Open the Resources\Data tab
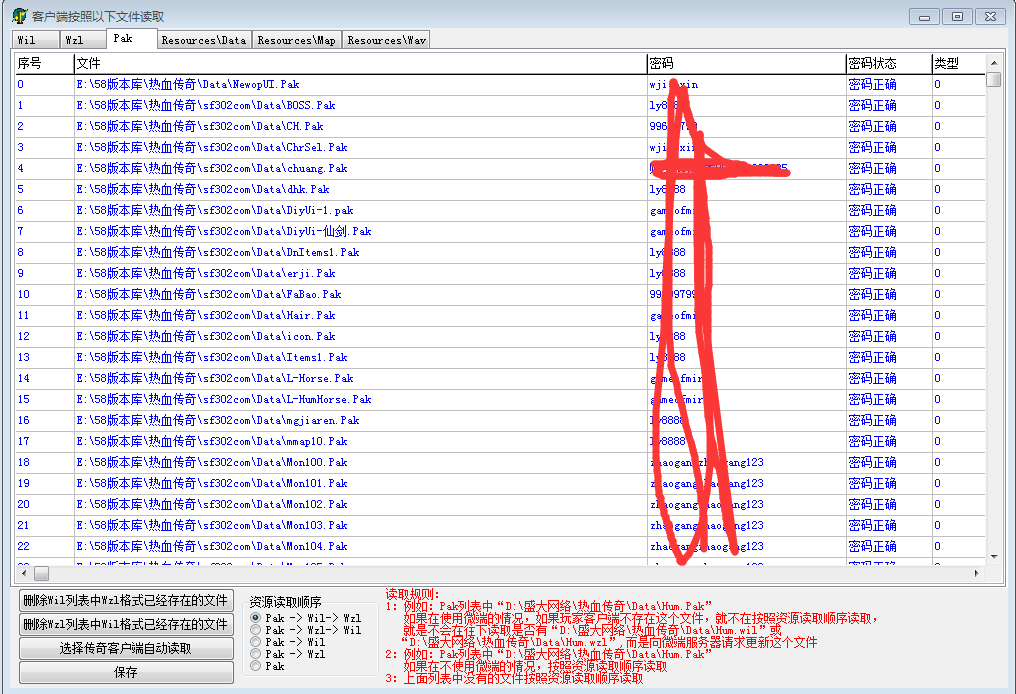The image size is (1016, 694). (x=203, y=40)
